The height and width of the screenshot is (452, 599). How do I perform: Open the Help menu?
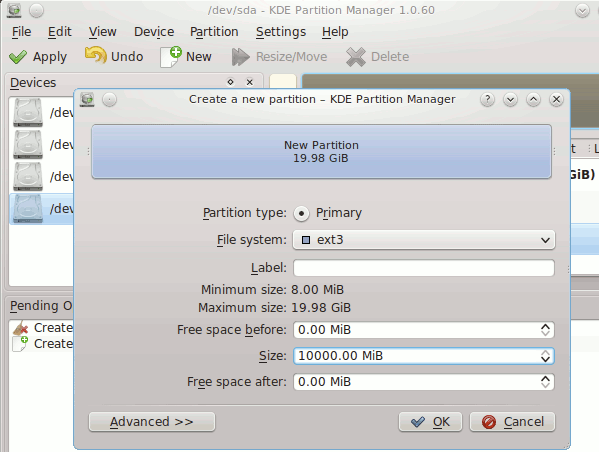[x=335, y=32]
